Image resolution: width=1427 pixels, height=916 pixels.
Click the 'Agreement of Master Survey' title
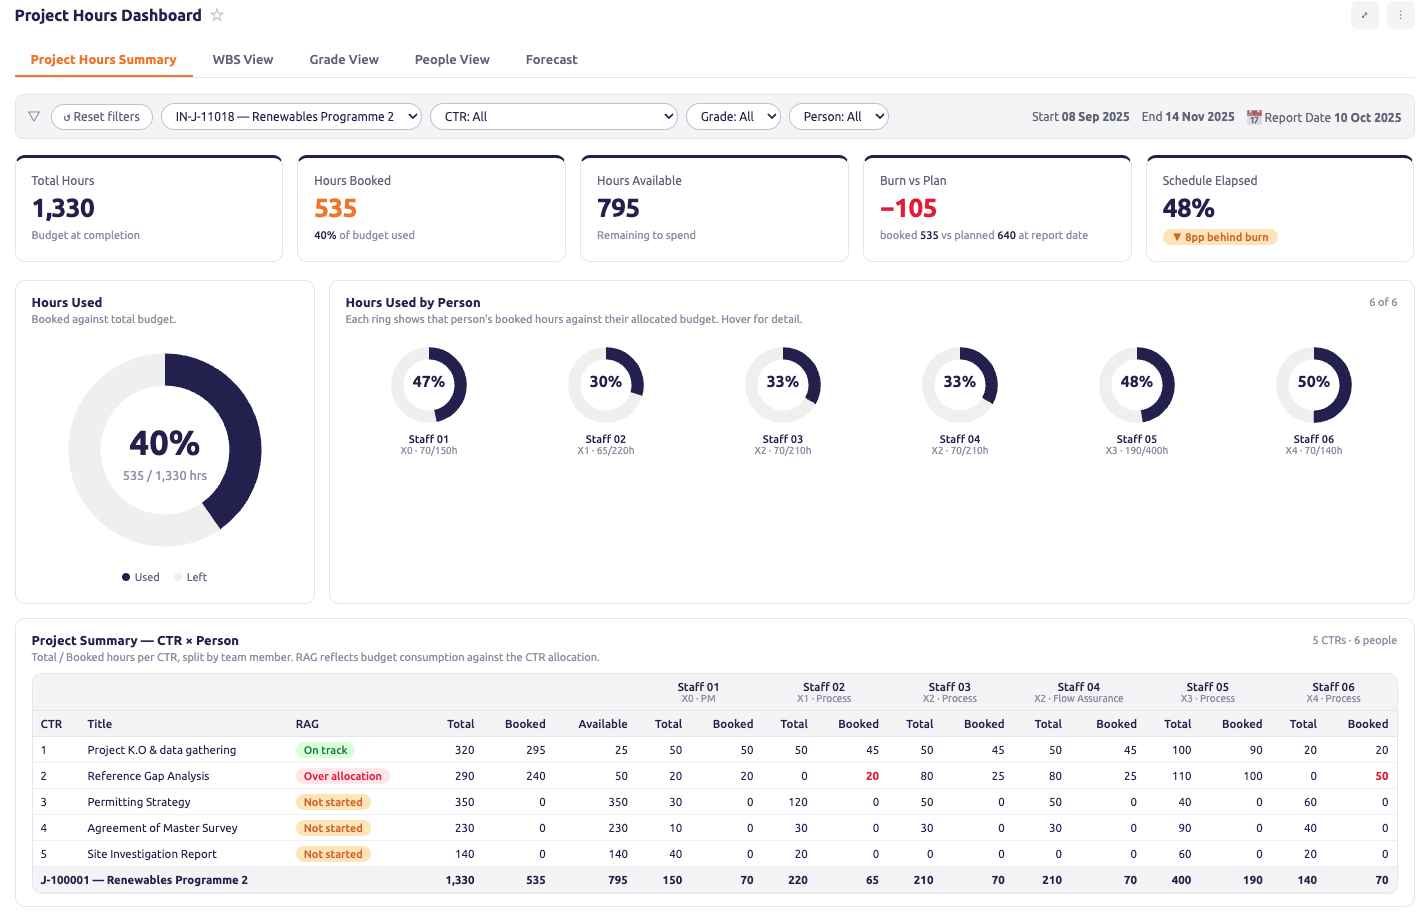coord(162,828)
